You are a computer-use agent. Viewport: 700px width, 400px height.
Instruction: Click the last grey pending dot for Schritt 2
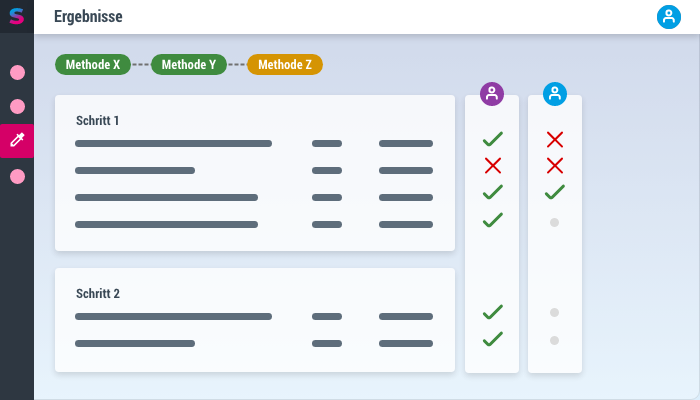coord(554,341)
